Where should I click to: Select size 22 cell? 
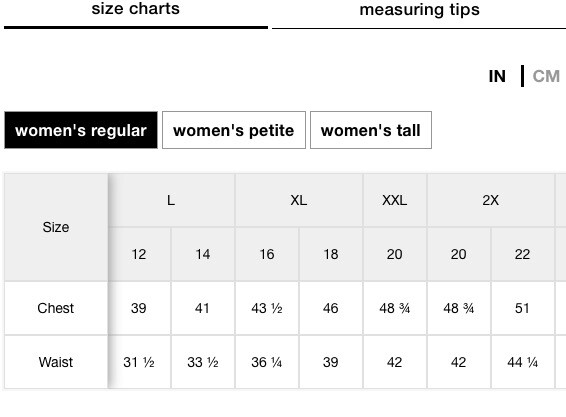523,254
